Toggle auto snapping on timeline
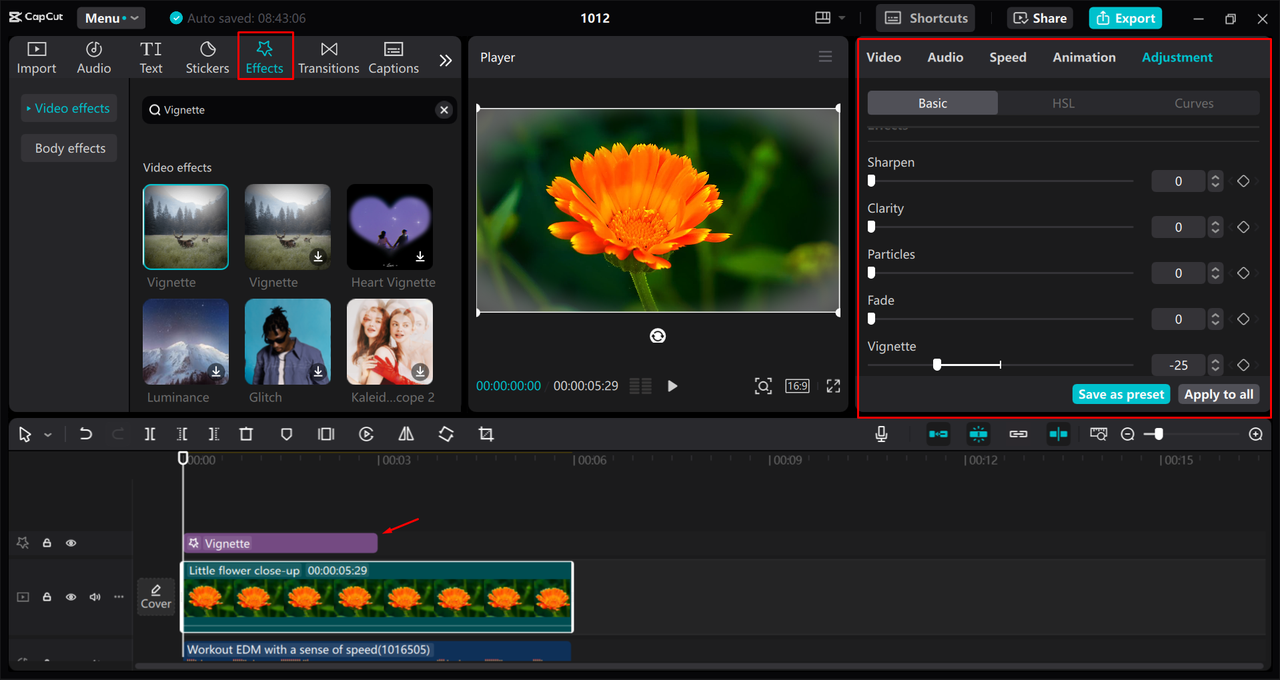 (978, 434)
